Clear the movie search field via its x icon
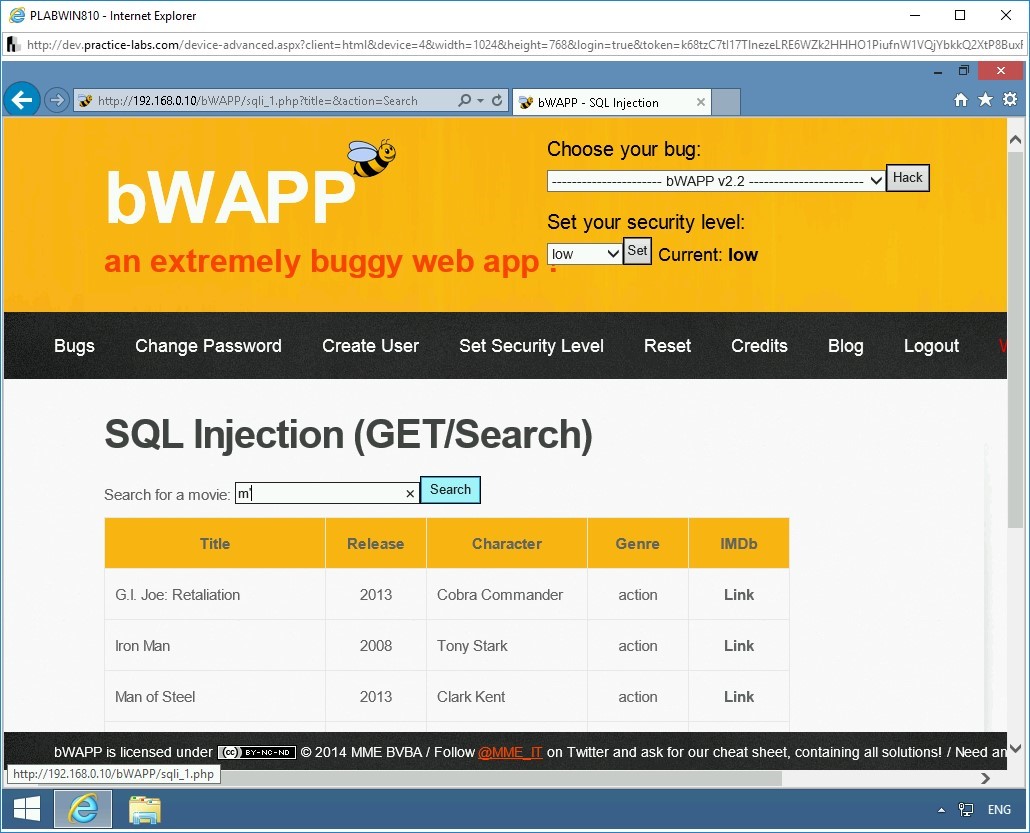The height and width of the screenshot is (833, 1030). pyautogui.click(x=410, y=493)
